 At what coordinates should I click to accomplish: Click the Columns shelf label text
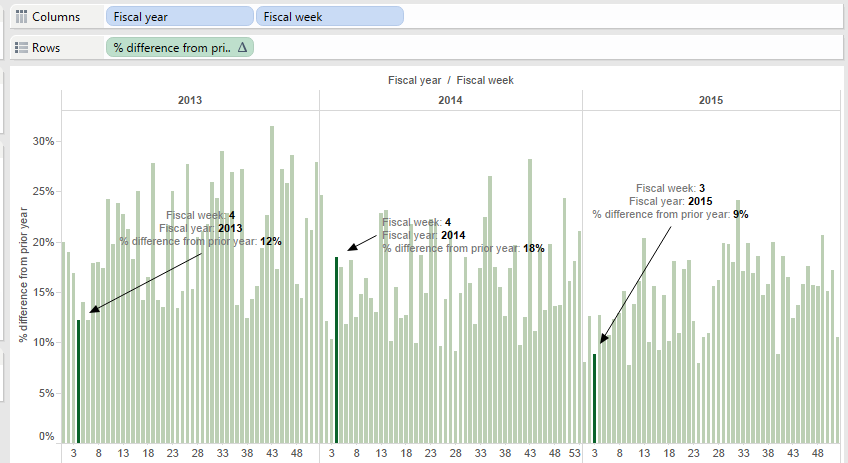tap(56, 17)
